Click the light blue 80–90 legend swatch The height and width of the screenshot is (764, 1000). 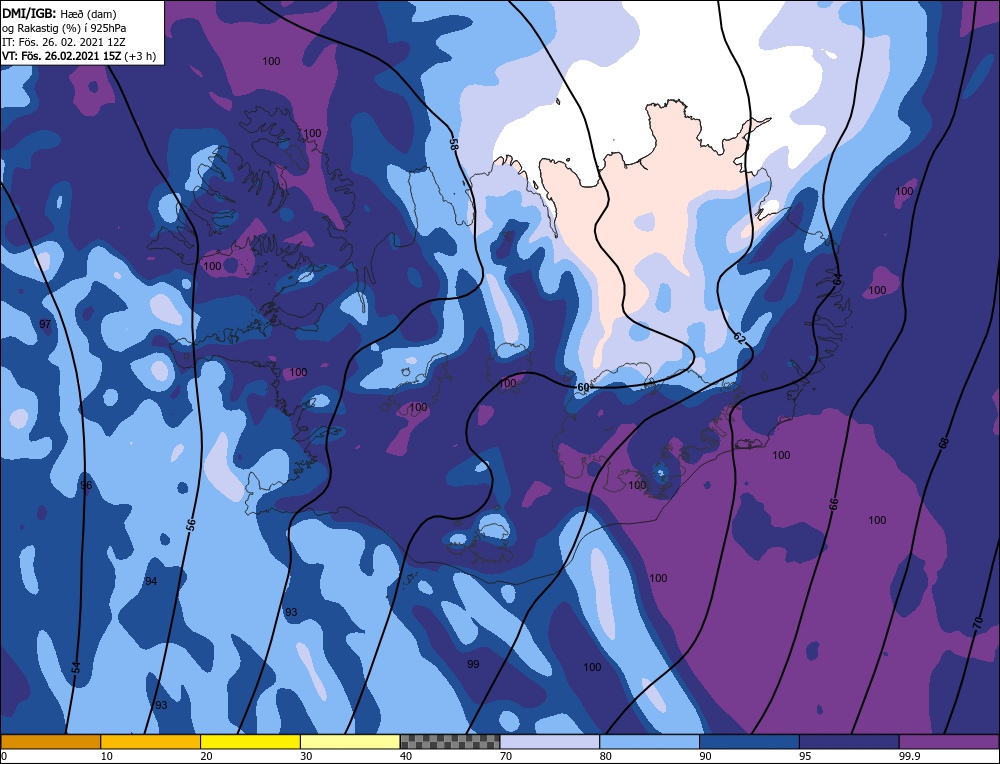[649, 741]
